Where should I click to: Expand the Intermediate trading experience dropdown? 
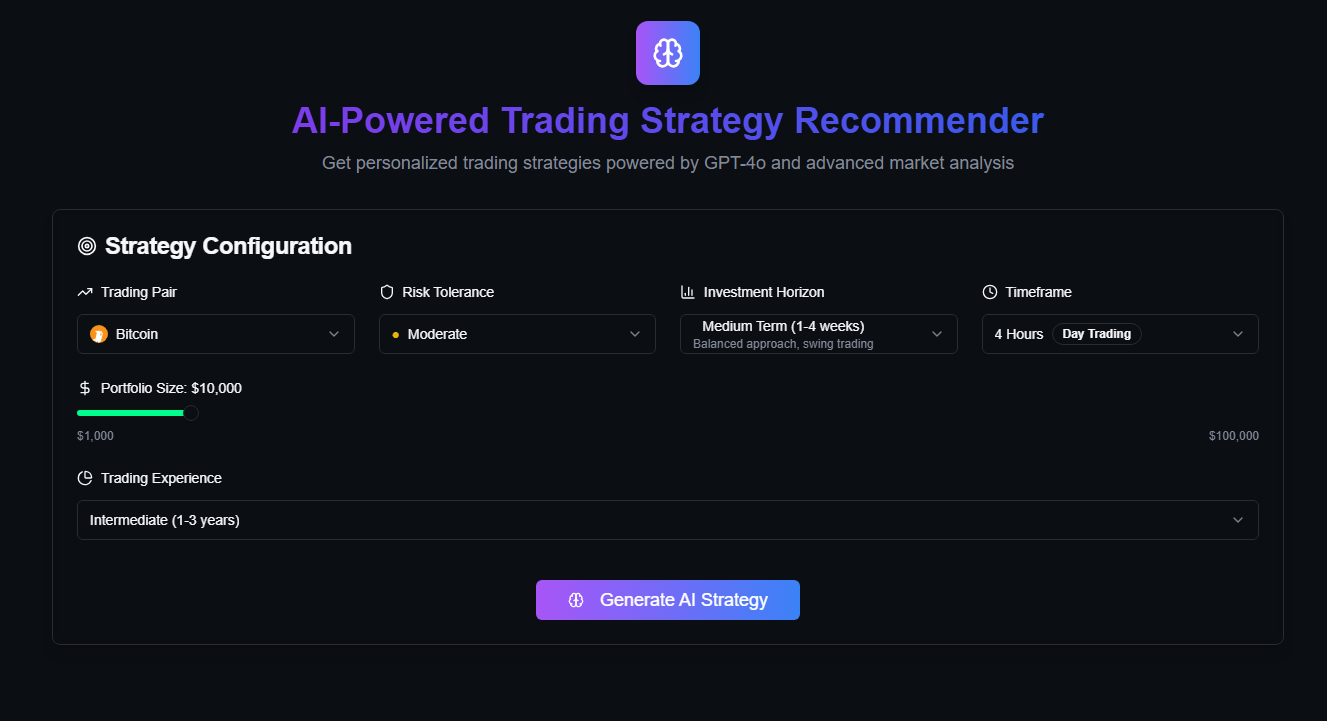[x=668, y=520]
